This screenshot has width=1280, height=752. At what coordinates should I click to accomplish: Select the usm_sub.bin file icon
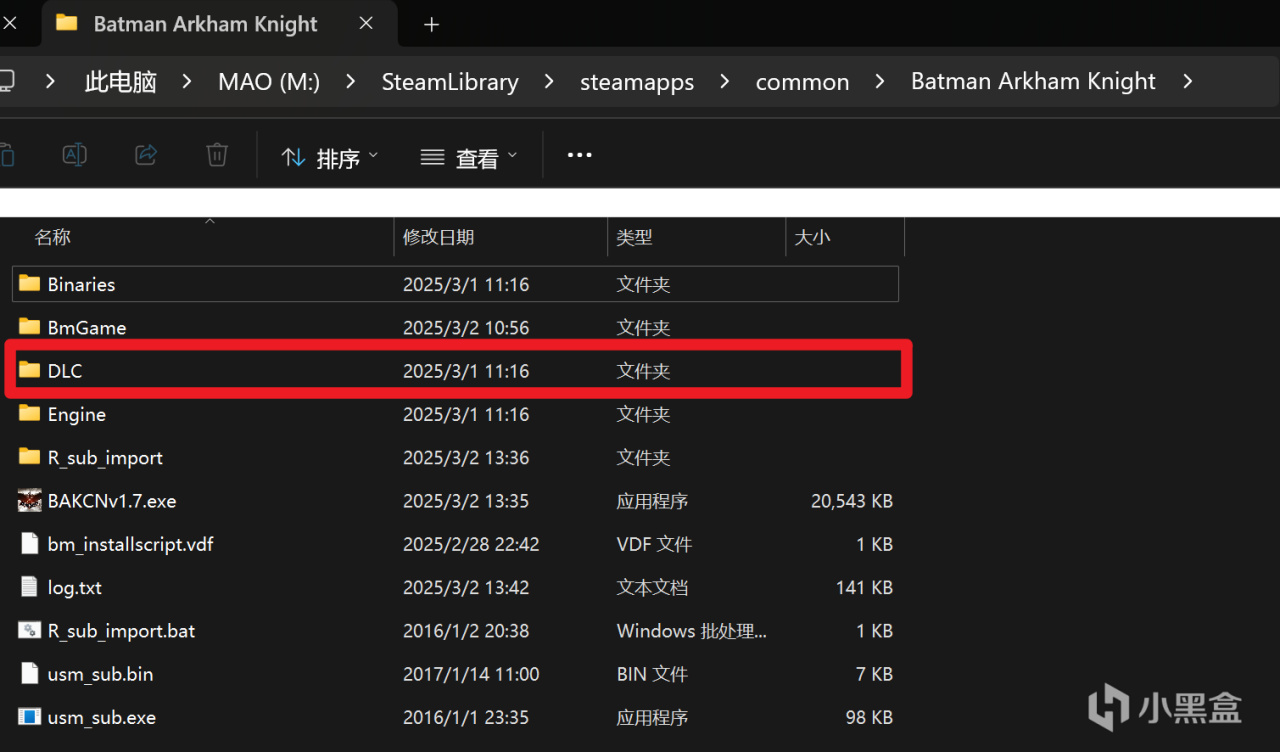point(30,674)
